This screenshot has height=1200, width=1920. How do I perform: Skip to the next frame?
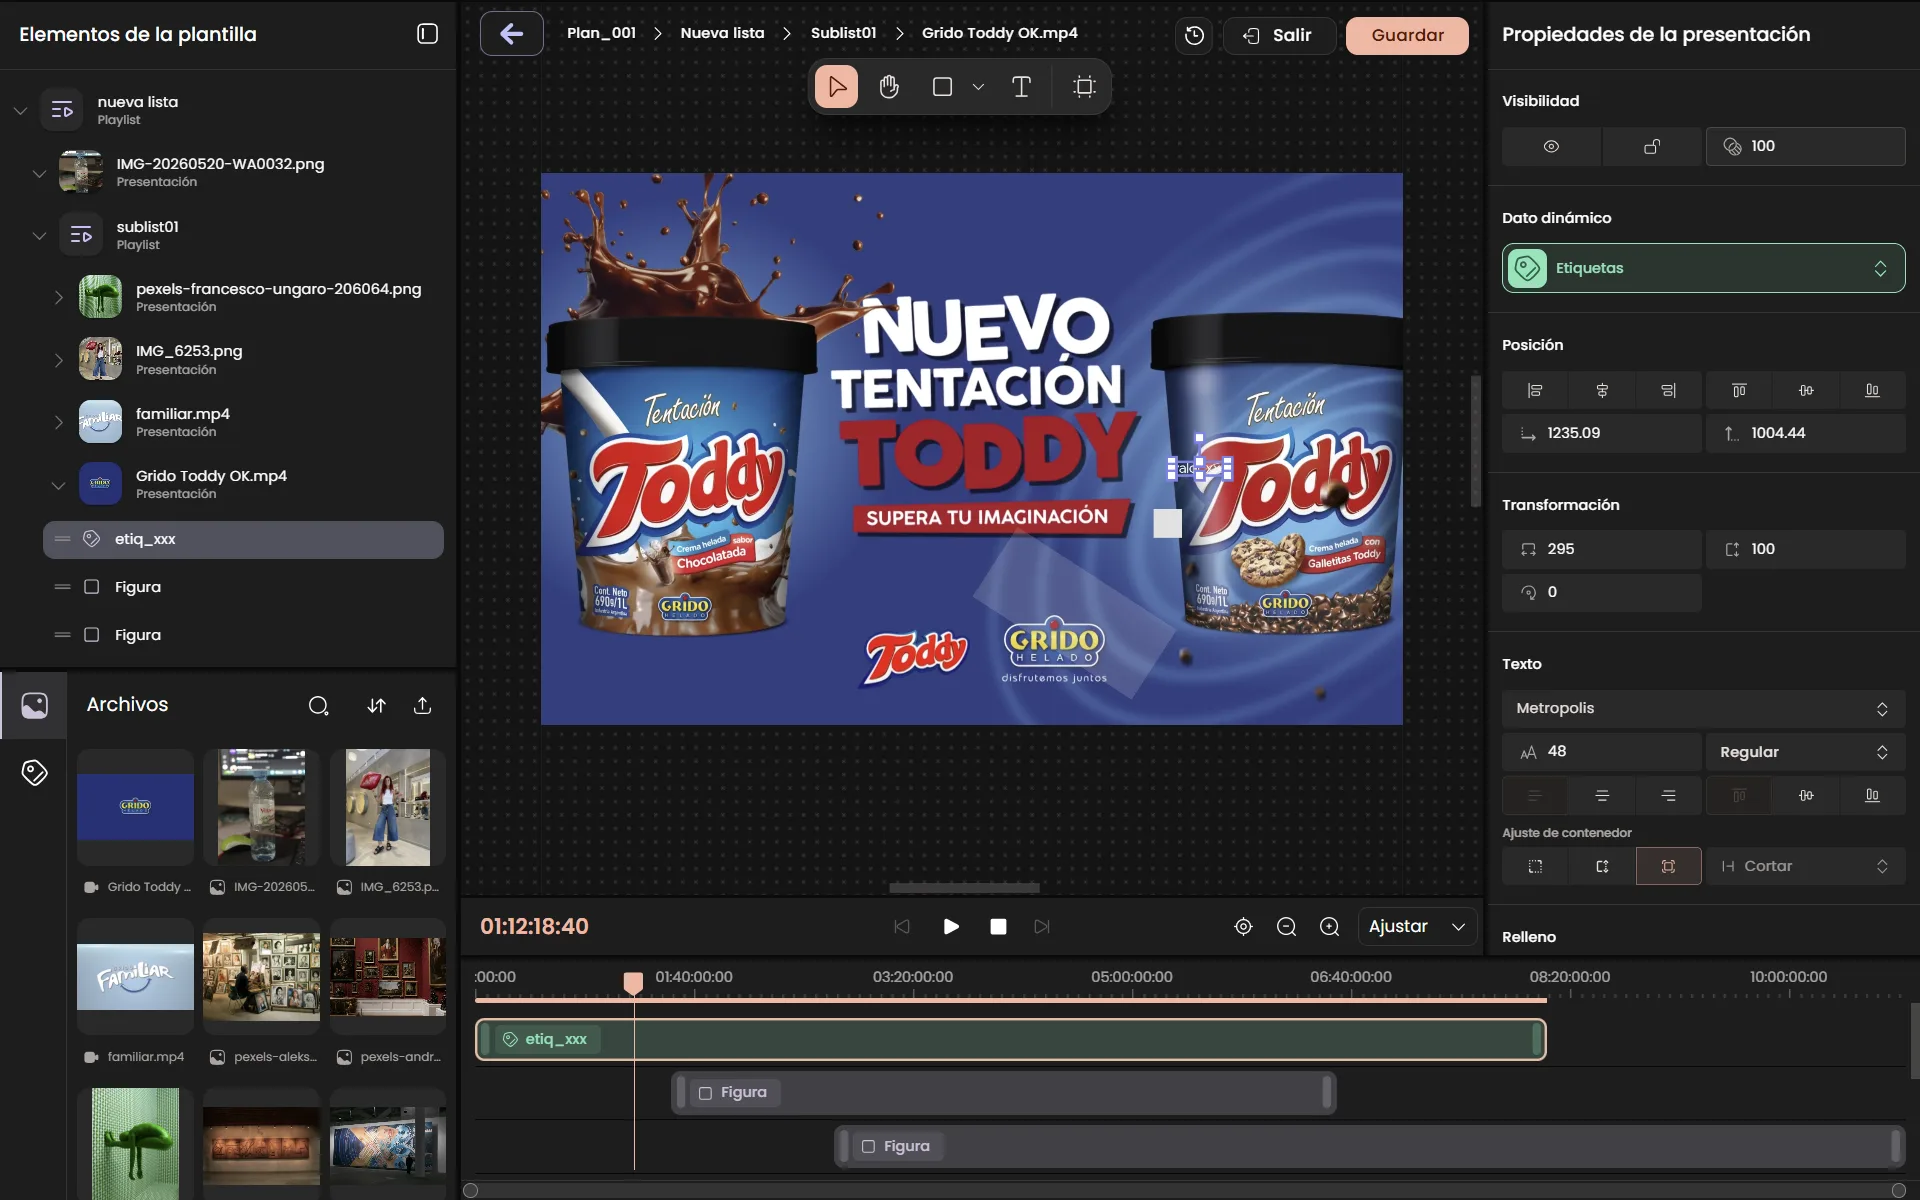click(x=1042, y=927)
